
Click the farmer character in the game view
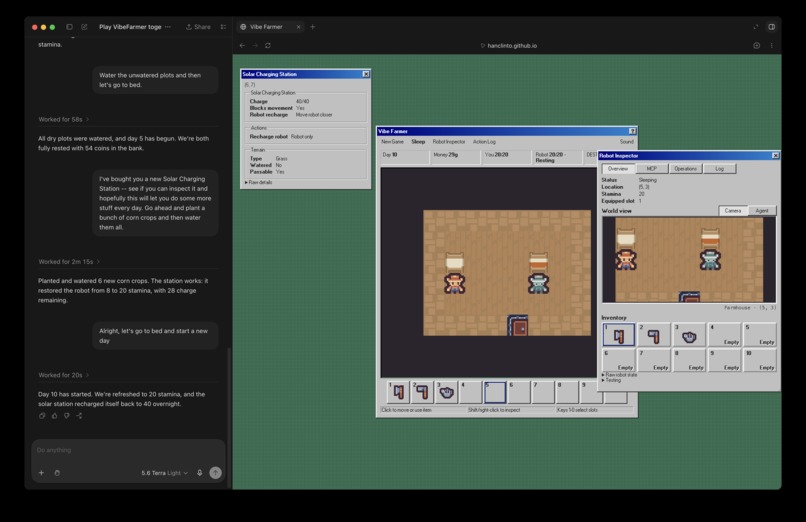[x=454, y=284]
